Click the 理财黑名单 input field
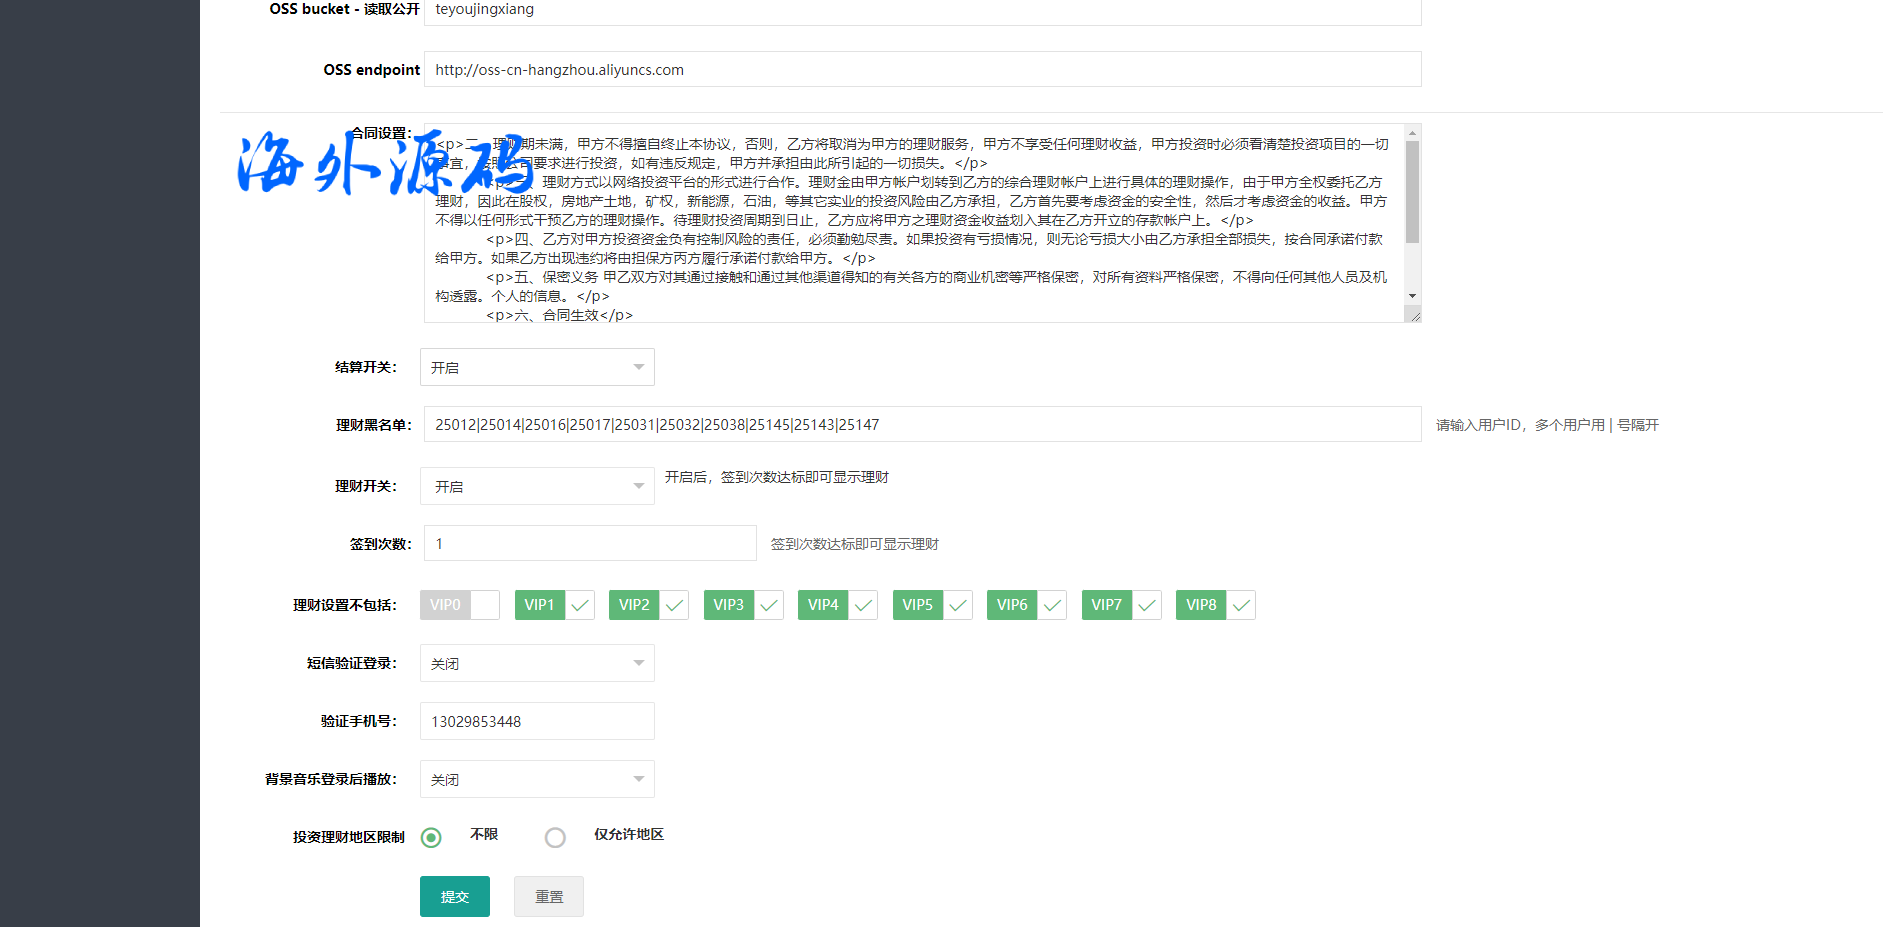This screenshot has width=1899, height=927. pos(922,424)
